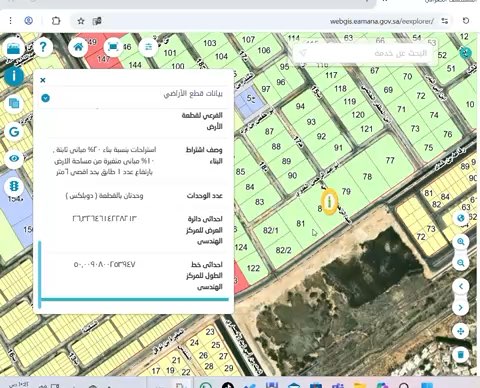Click the orange marker on the selected parcel
Viewport: 480px width, 388px height.
pyautogui.click(x=330, y=201)
